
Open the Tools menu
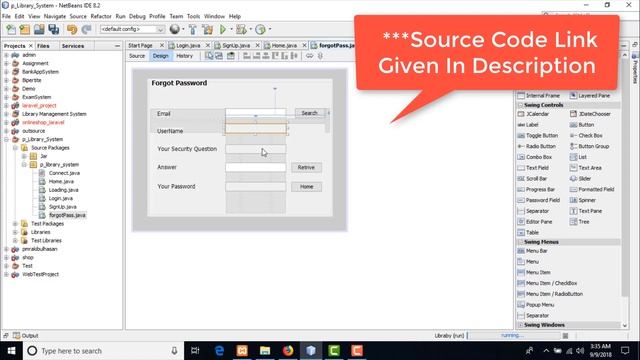coord(193,16)
